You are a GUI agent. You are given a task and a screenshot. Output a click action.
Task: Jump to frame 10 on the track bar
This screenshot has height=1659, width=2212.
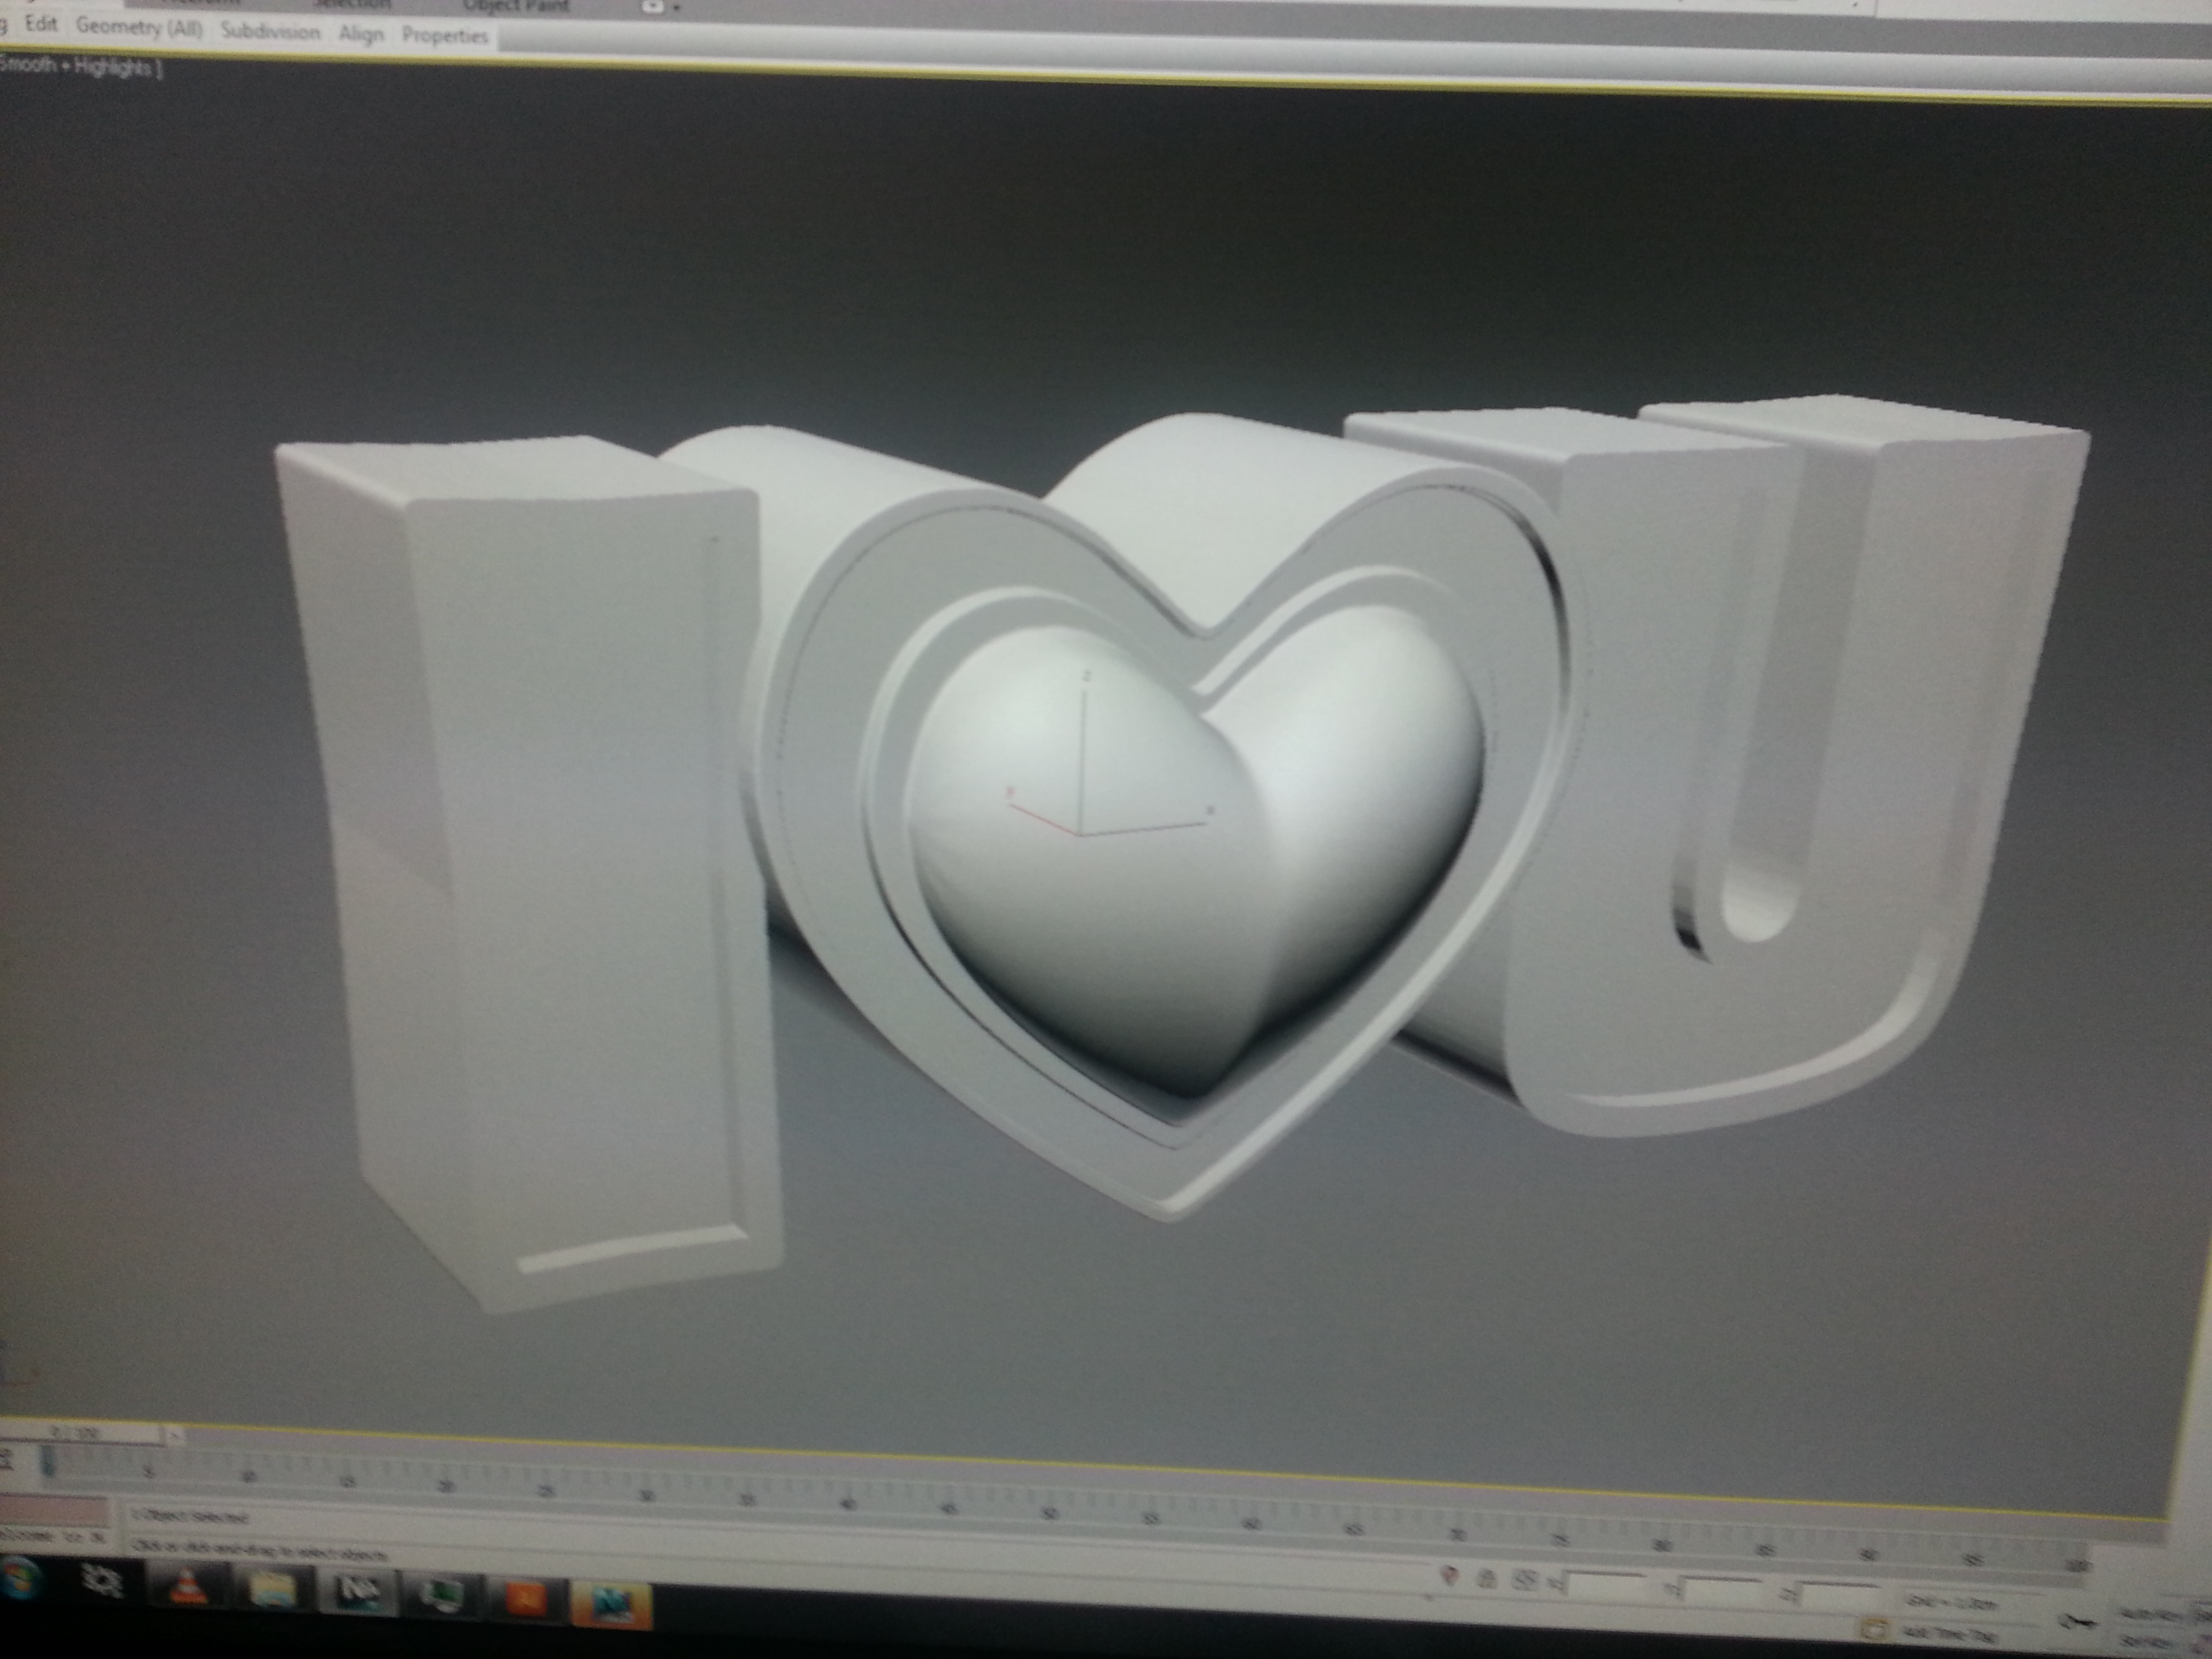[x=248, y=1477]
